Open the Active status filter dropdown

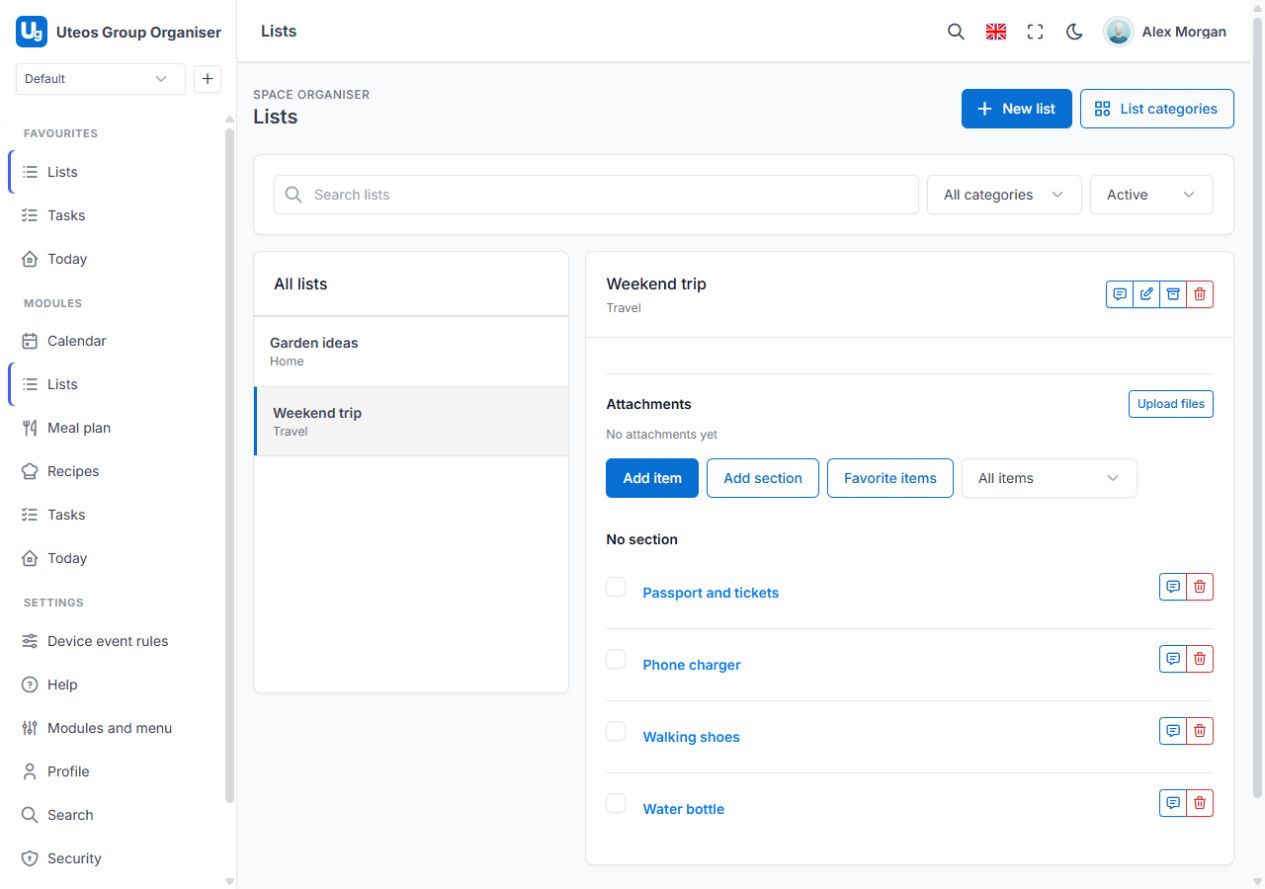pos(1151,195)
